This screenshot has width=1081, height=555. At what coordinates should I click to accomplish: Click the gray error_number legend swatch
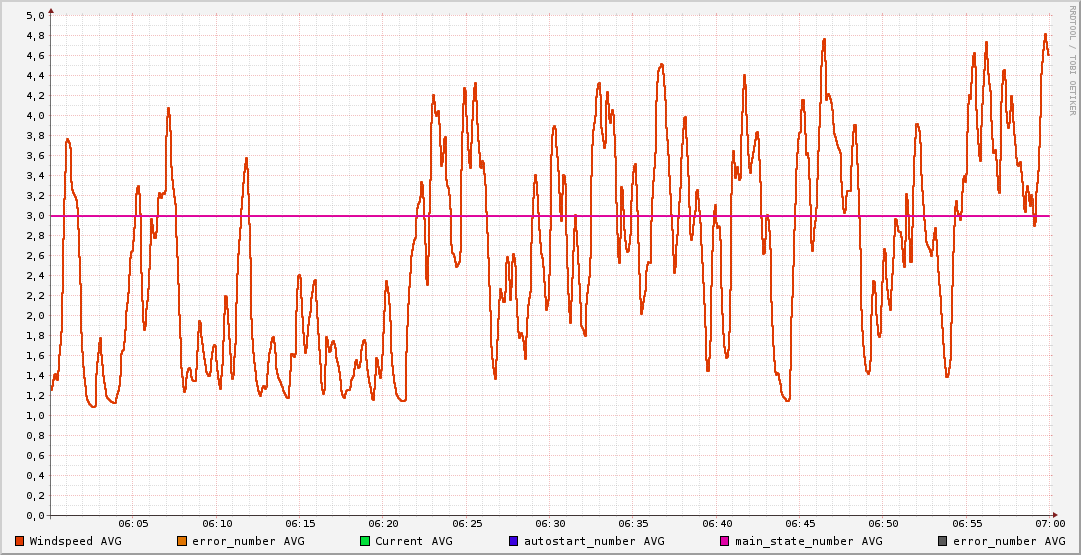point(942,541)
